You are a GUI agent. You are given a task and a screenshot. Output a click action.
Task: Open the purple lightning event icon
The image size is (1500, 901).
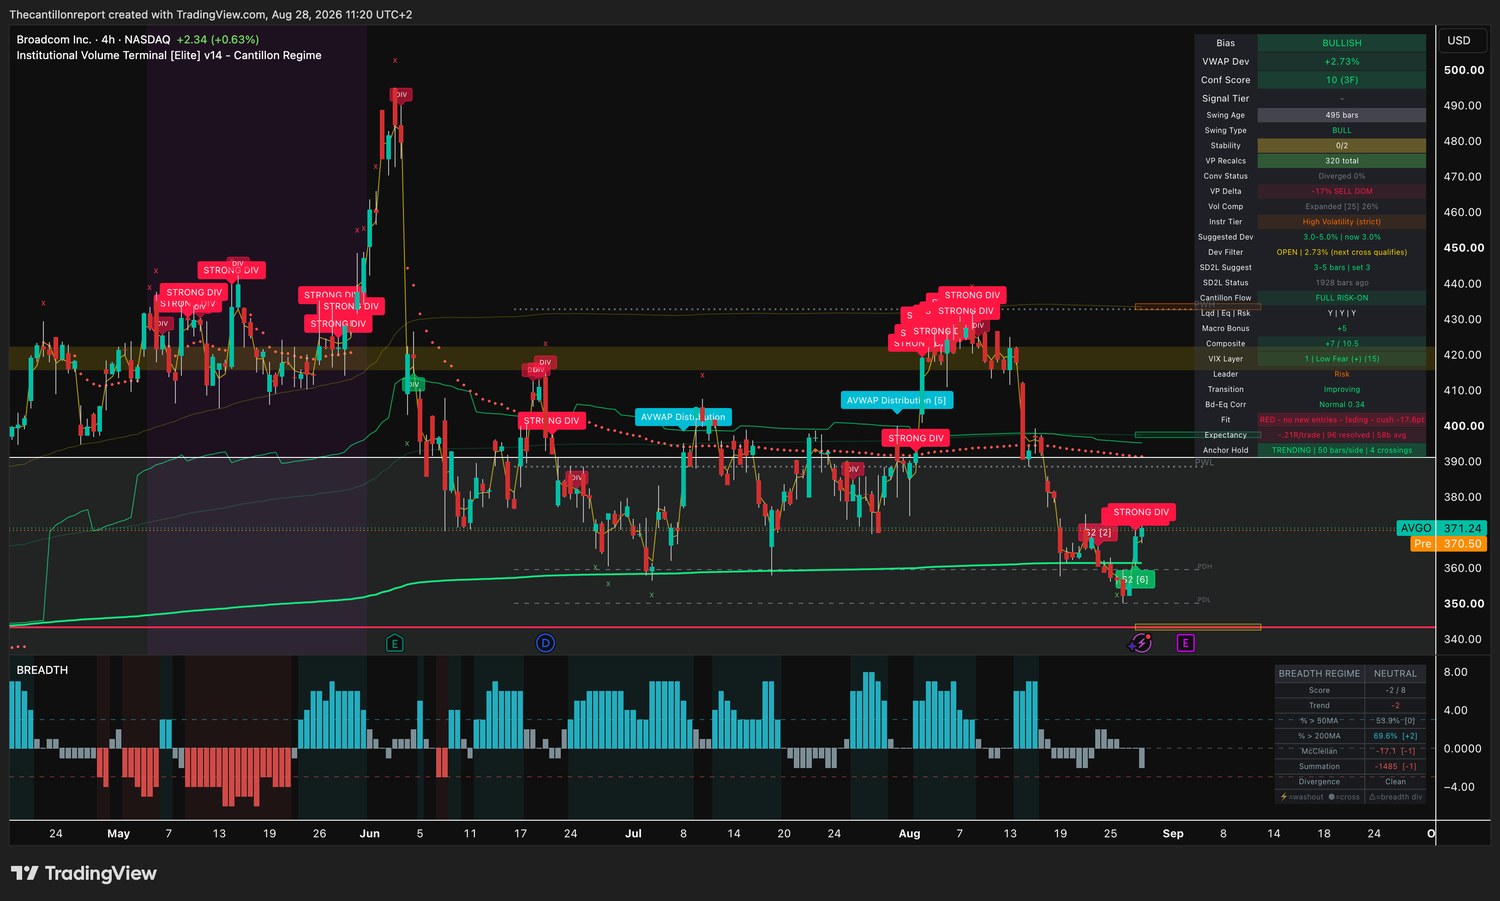pyautogui.click(x=1141, y=643)
